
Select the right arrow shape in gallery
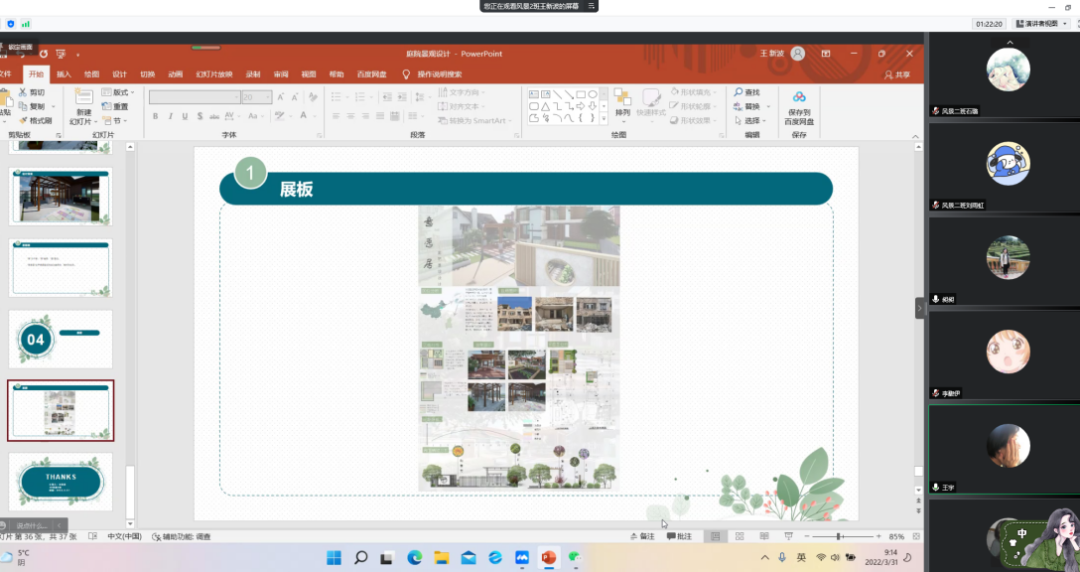pos(581,106)
